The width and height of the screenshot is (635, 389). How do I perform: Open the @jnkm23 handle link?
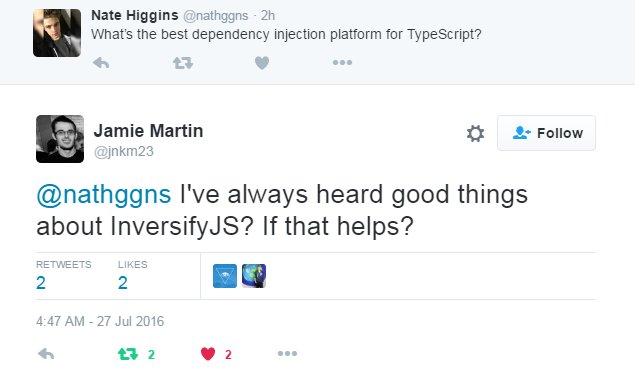124,151
